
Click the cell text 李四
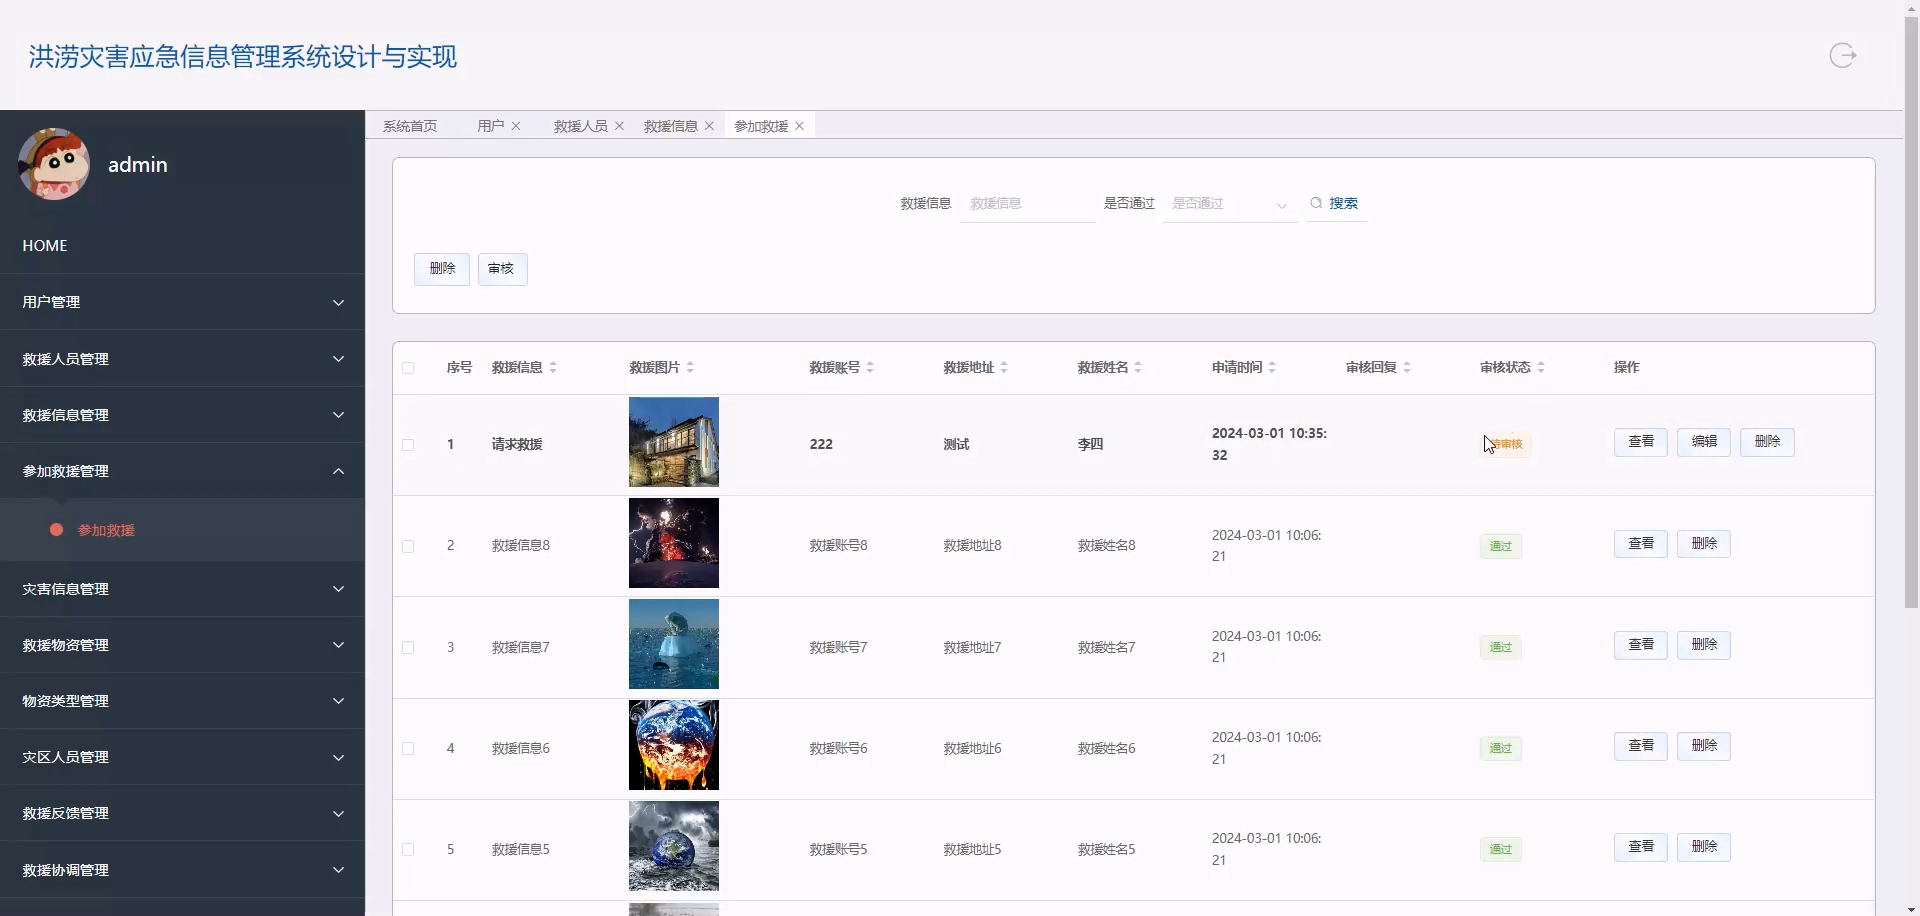[1090, 445]
